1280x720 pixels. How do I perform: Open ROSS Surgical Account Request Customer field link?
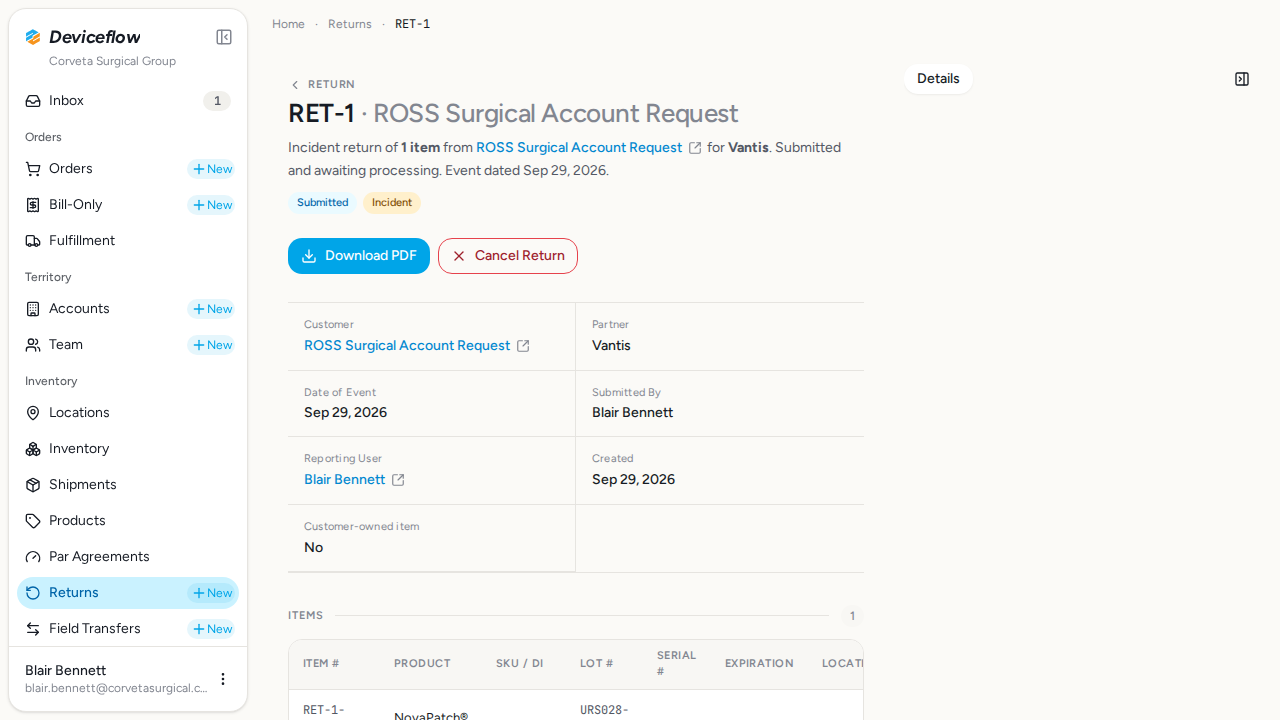click(407, 346)
